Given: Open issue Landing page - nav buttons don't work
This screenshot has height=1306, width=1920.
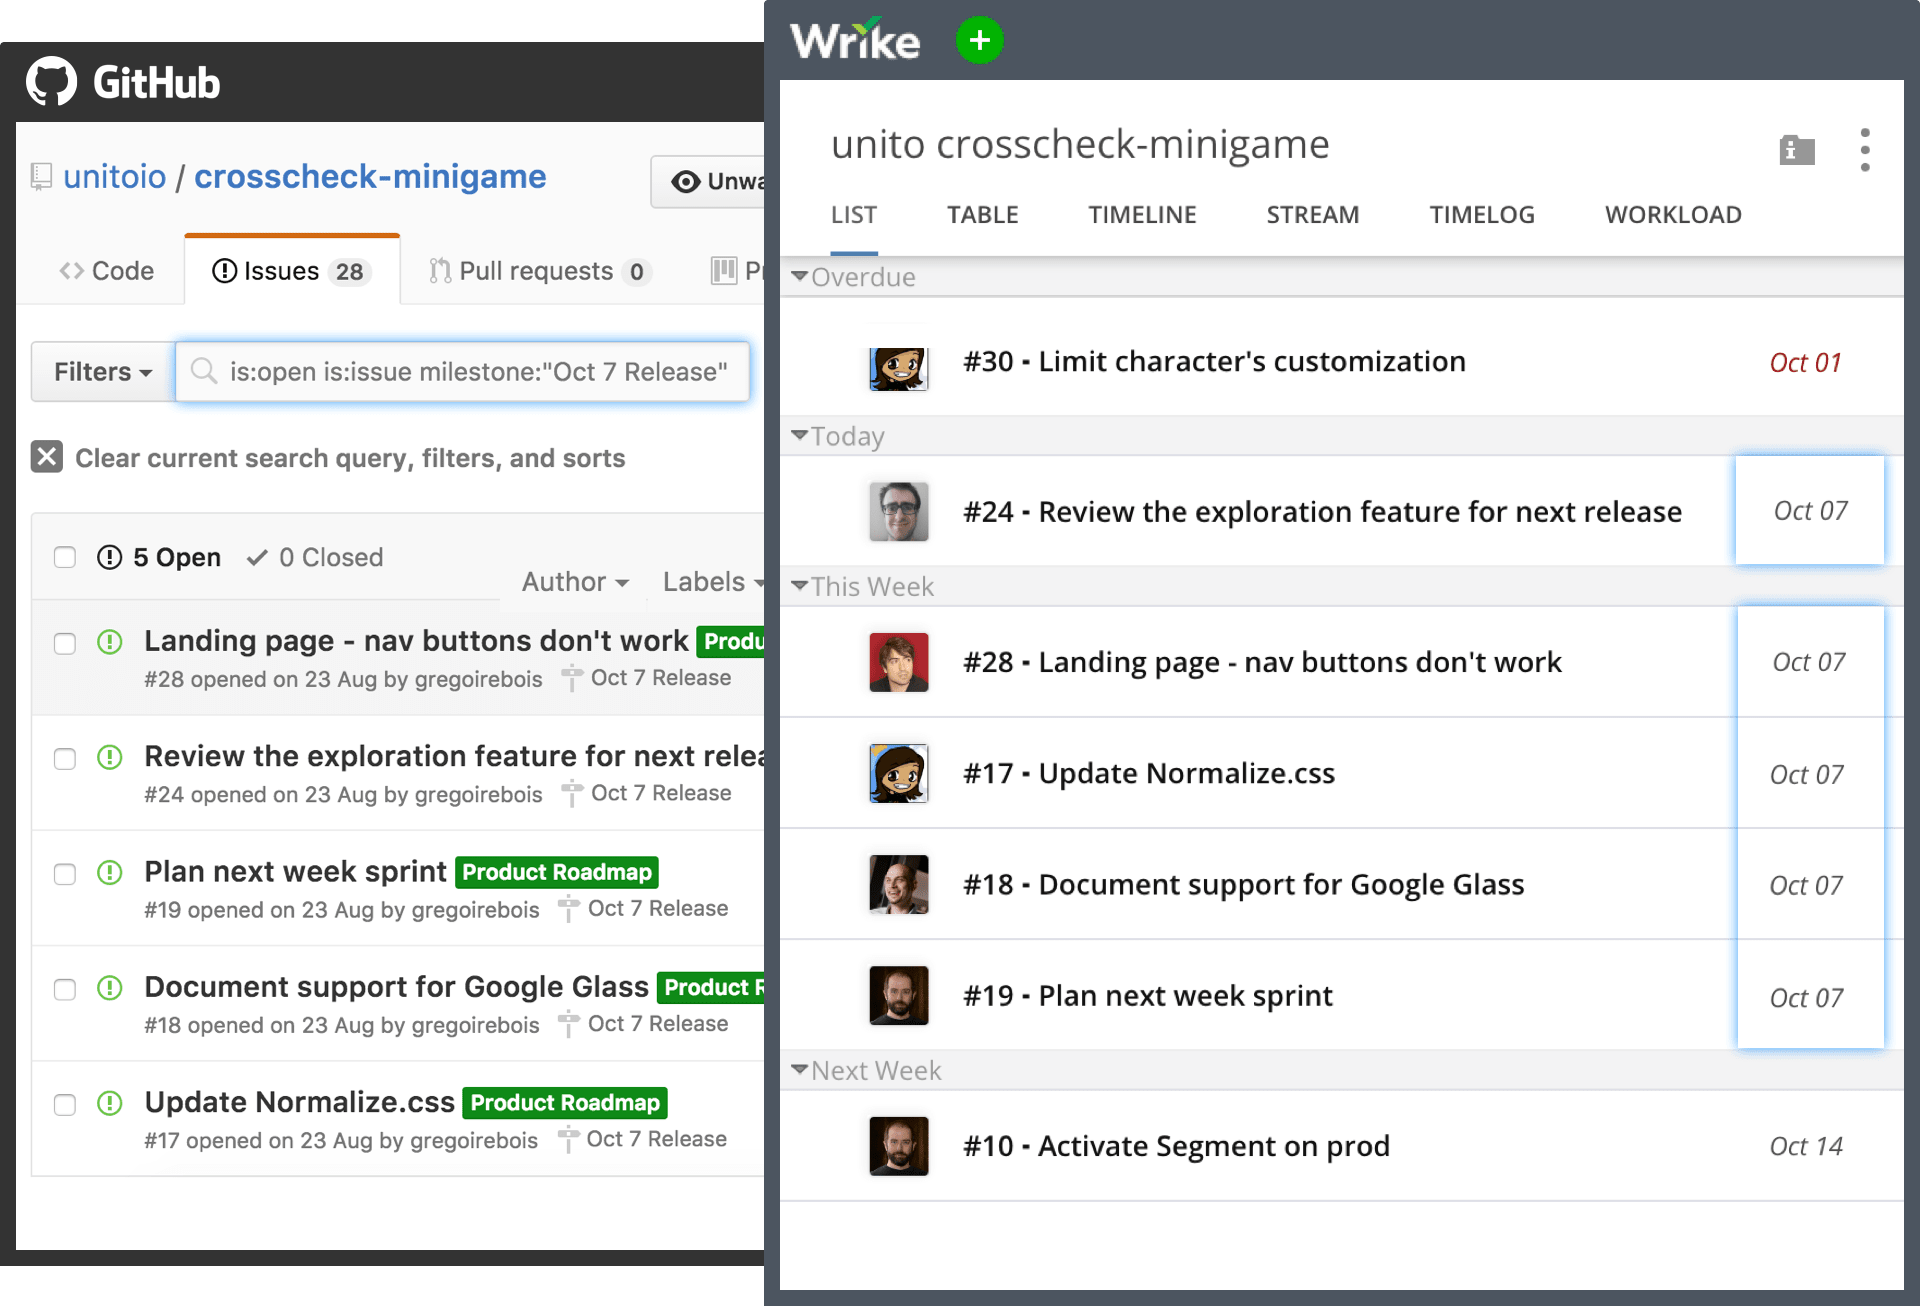Looking at the screenshot, I should click(x=416, y=641).
